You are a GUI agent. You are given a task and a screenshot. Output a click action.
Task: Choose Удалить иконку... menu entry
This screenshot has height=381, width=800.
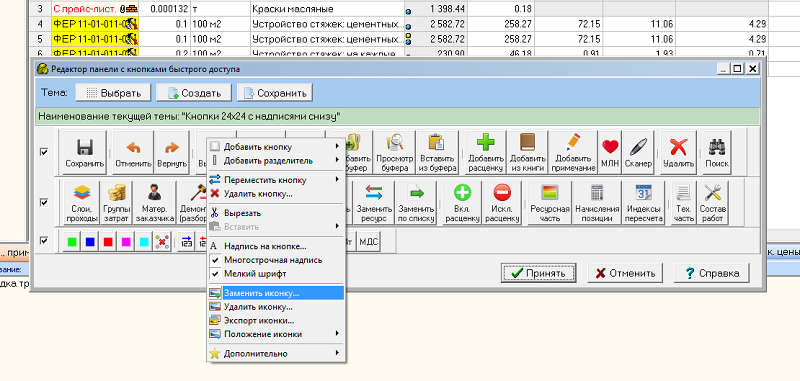point(276,307)
